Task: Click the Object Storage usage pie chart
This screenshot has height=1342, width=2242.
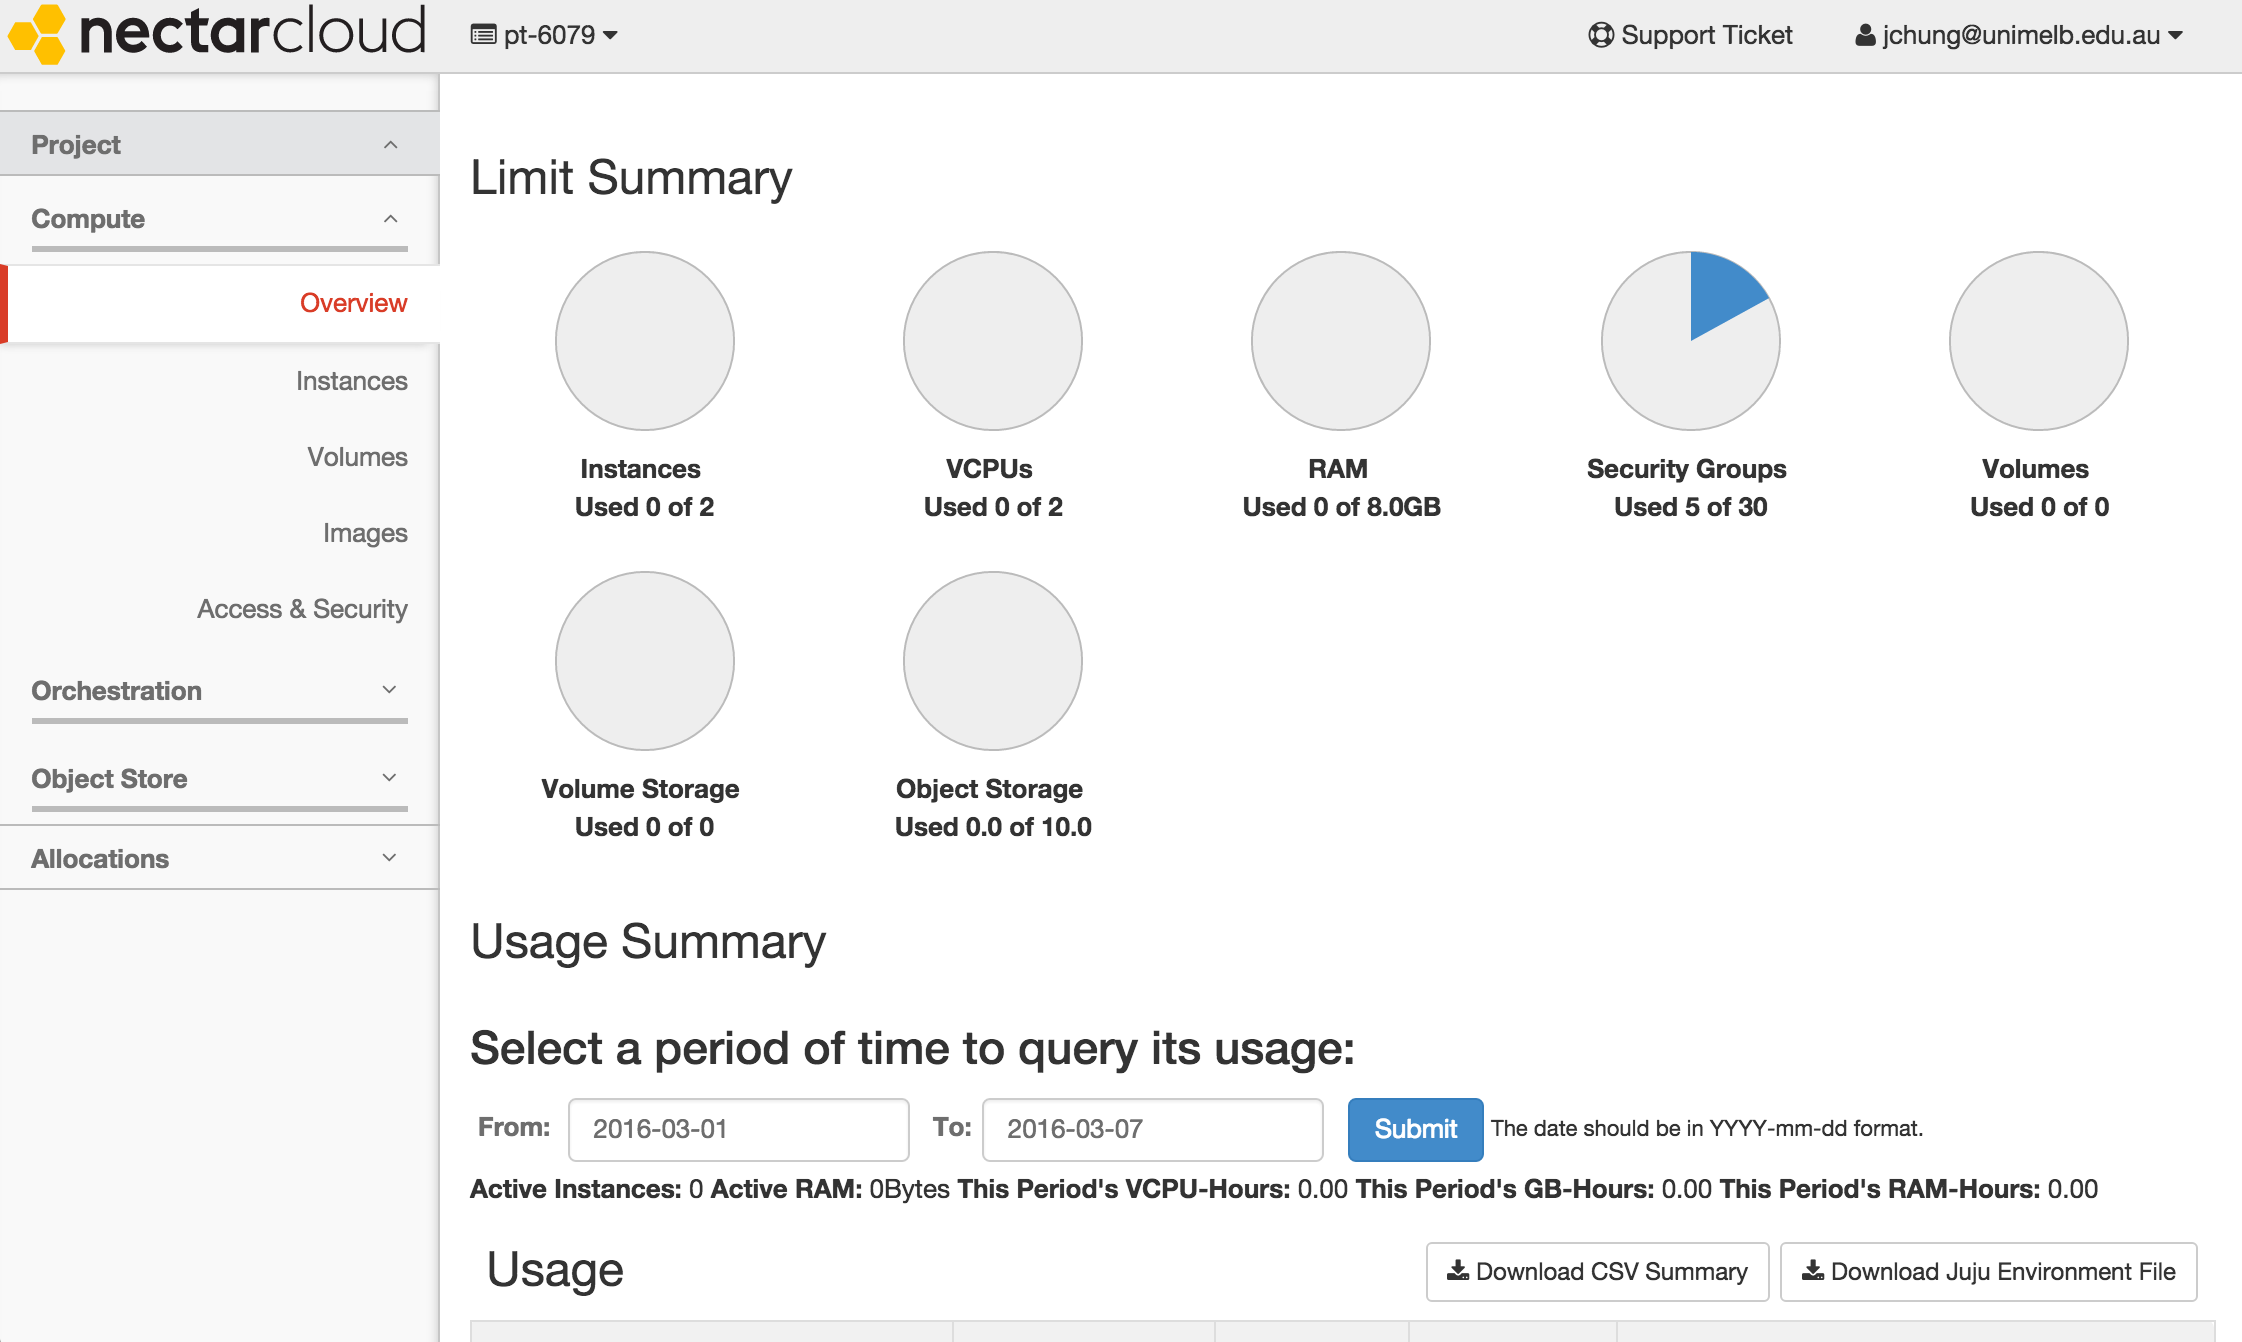Action: 993,661
